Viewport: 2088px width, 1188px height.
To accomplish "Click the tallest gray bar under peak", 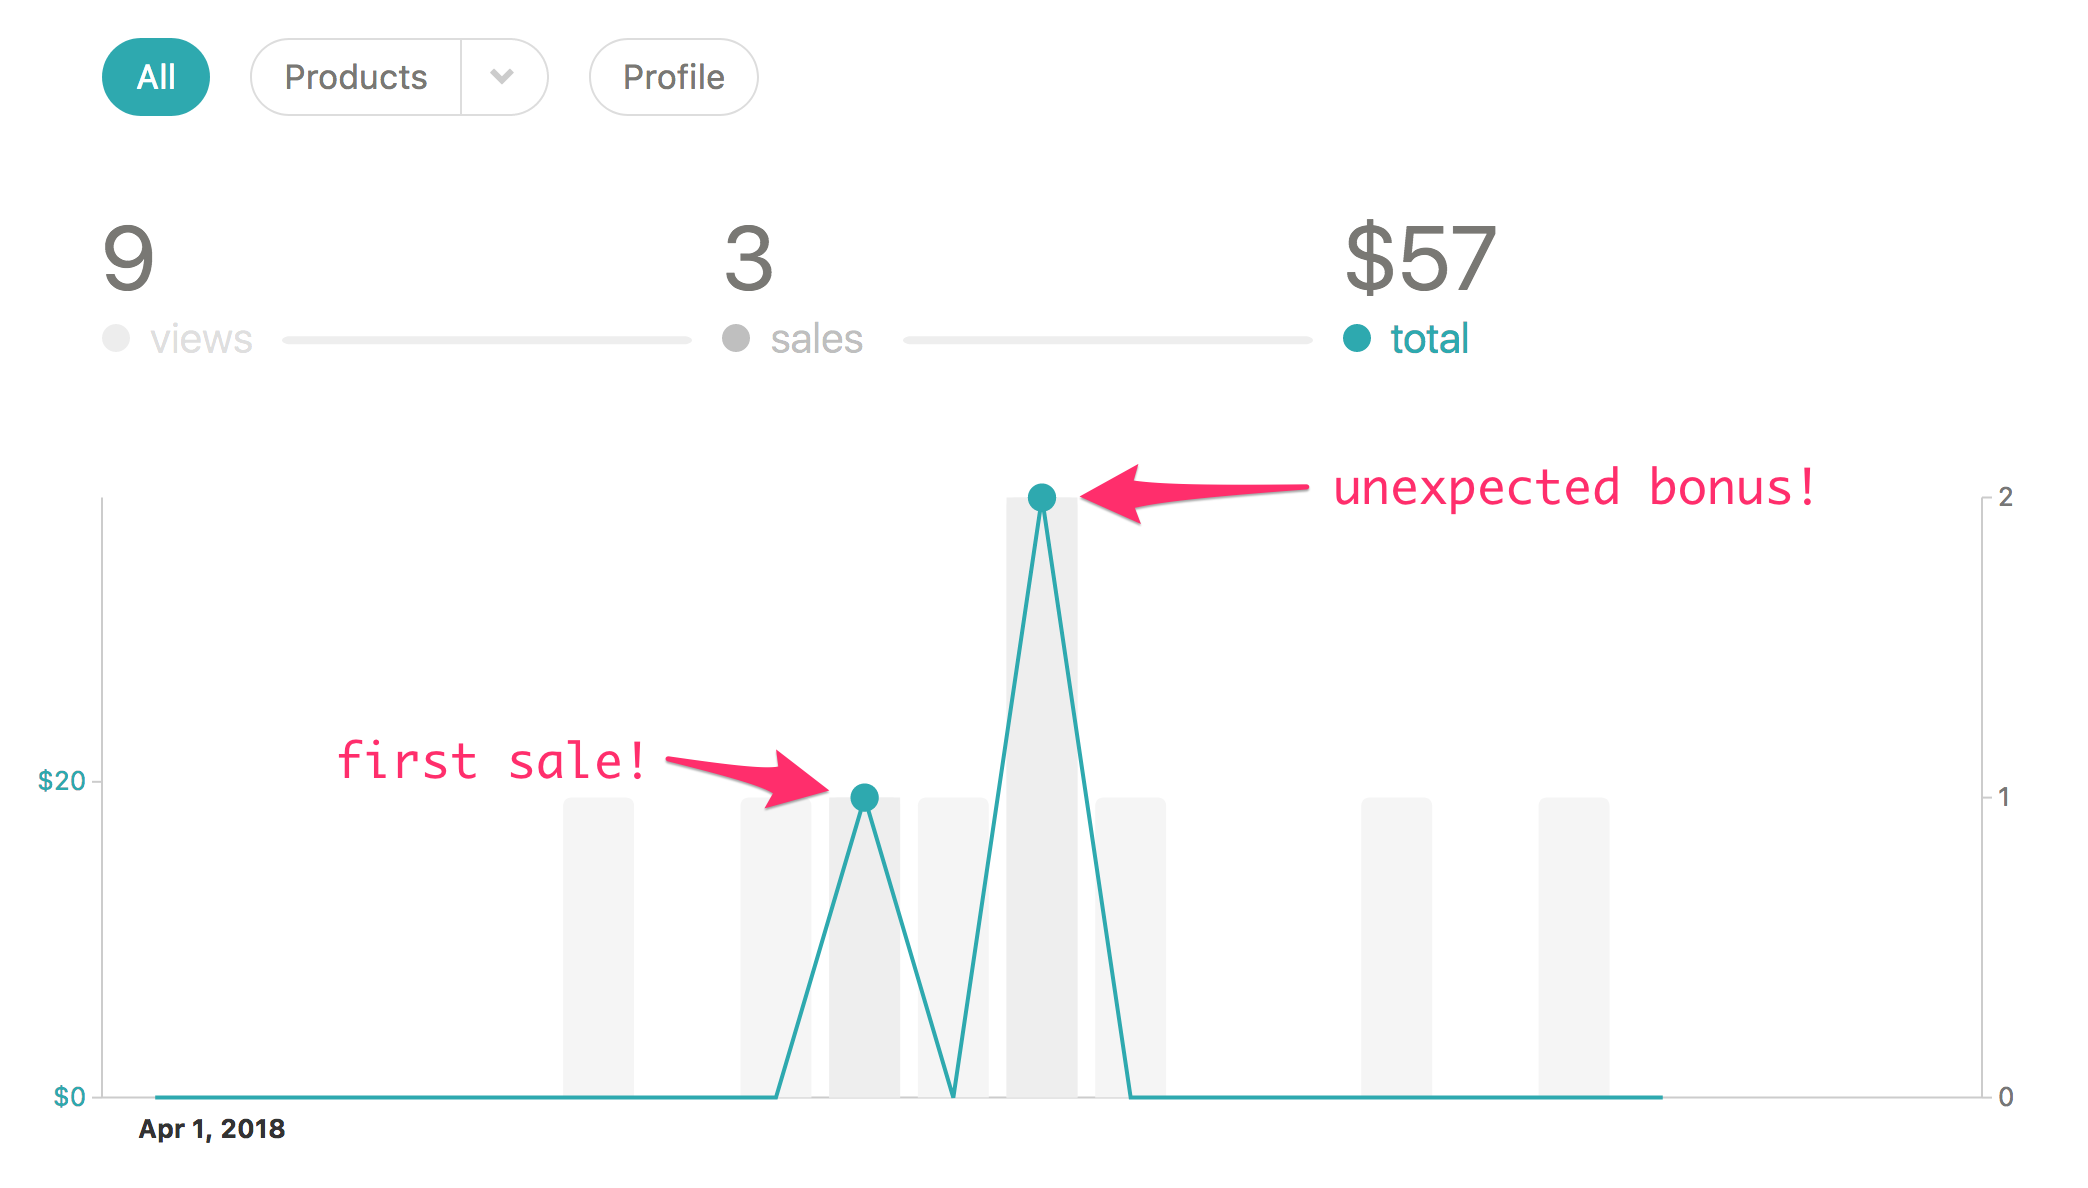I will (1042, 797).
